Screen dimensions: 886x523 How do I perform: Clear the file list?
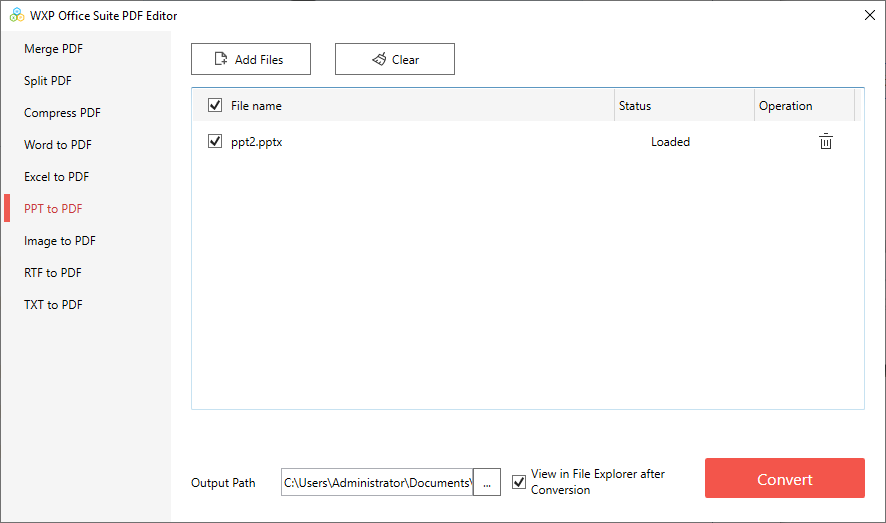tap(395, 59)
